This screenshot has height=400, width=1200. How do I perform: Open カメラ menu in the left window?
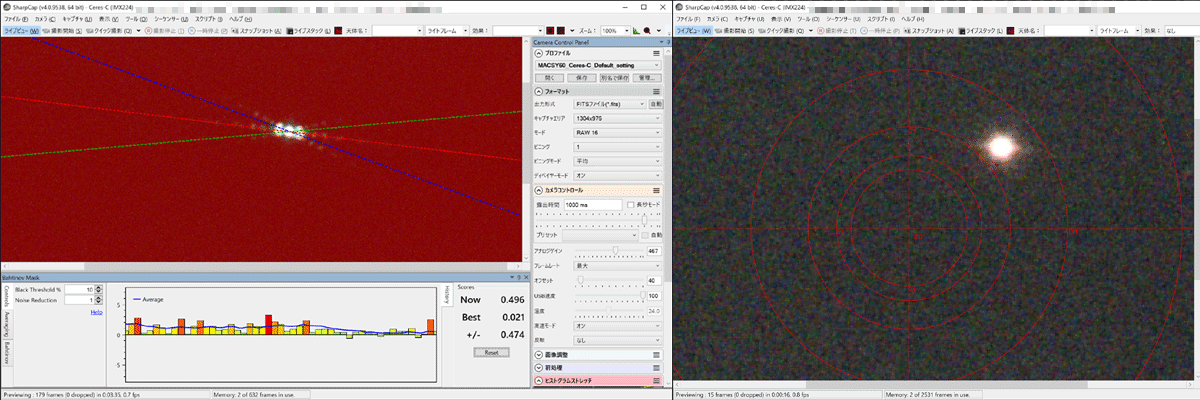point(43,19)
